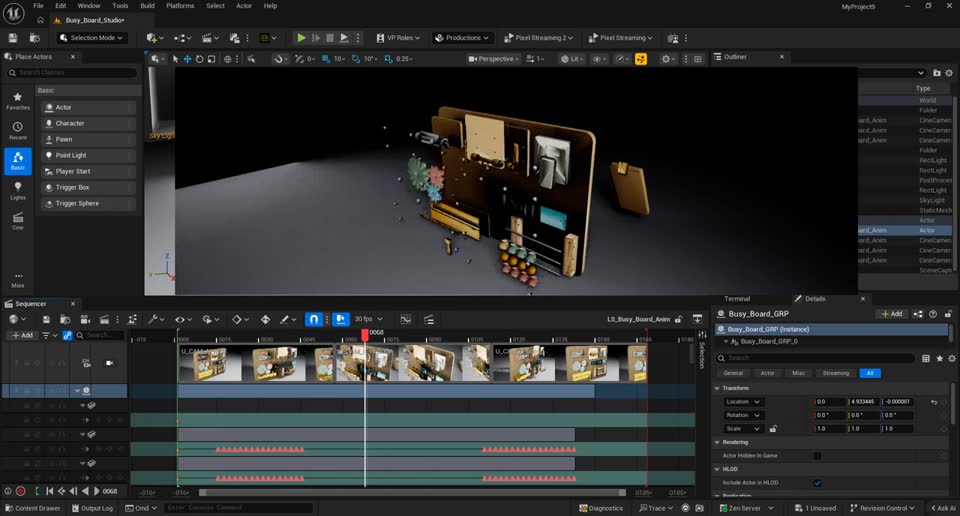
Task: Open the viewport layout grid icon
Action: (x=697, y=59)
